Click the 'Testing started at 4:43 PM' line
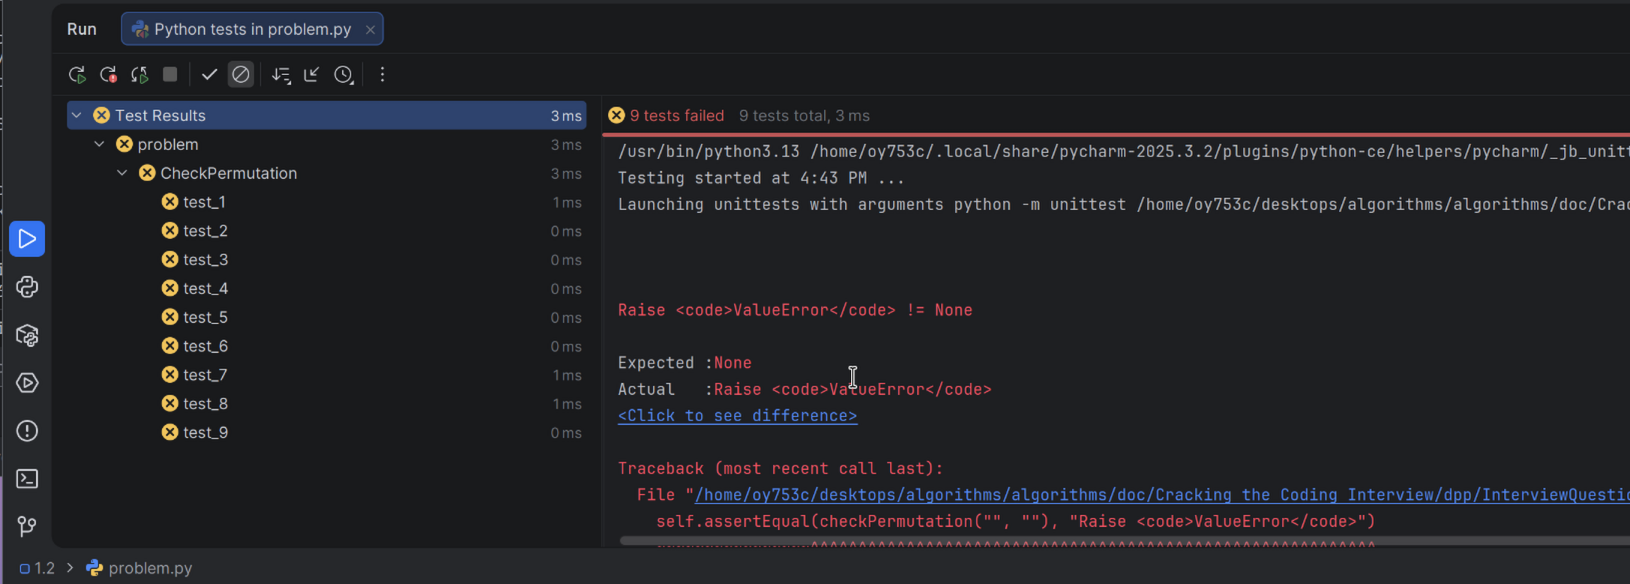 pos(761,178)
